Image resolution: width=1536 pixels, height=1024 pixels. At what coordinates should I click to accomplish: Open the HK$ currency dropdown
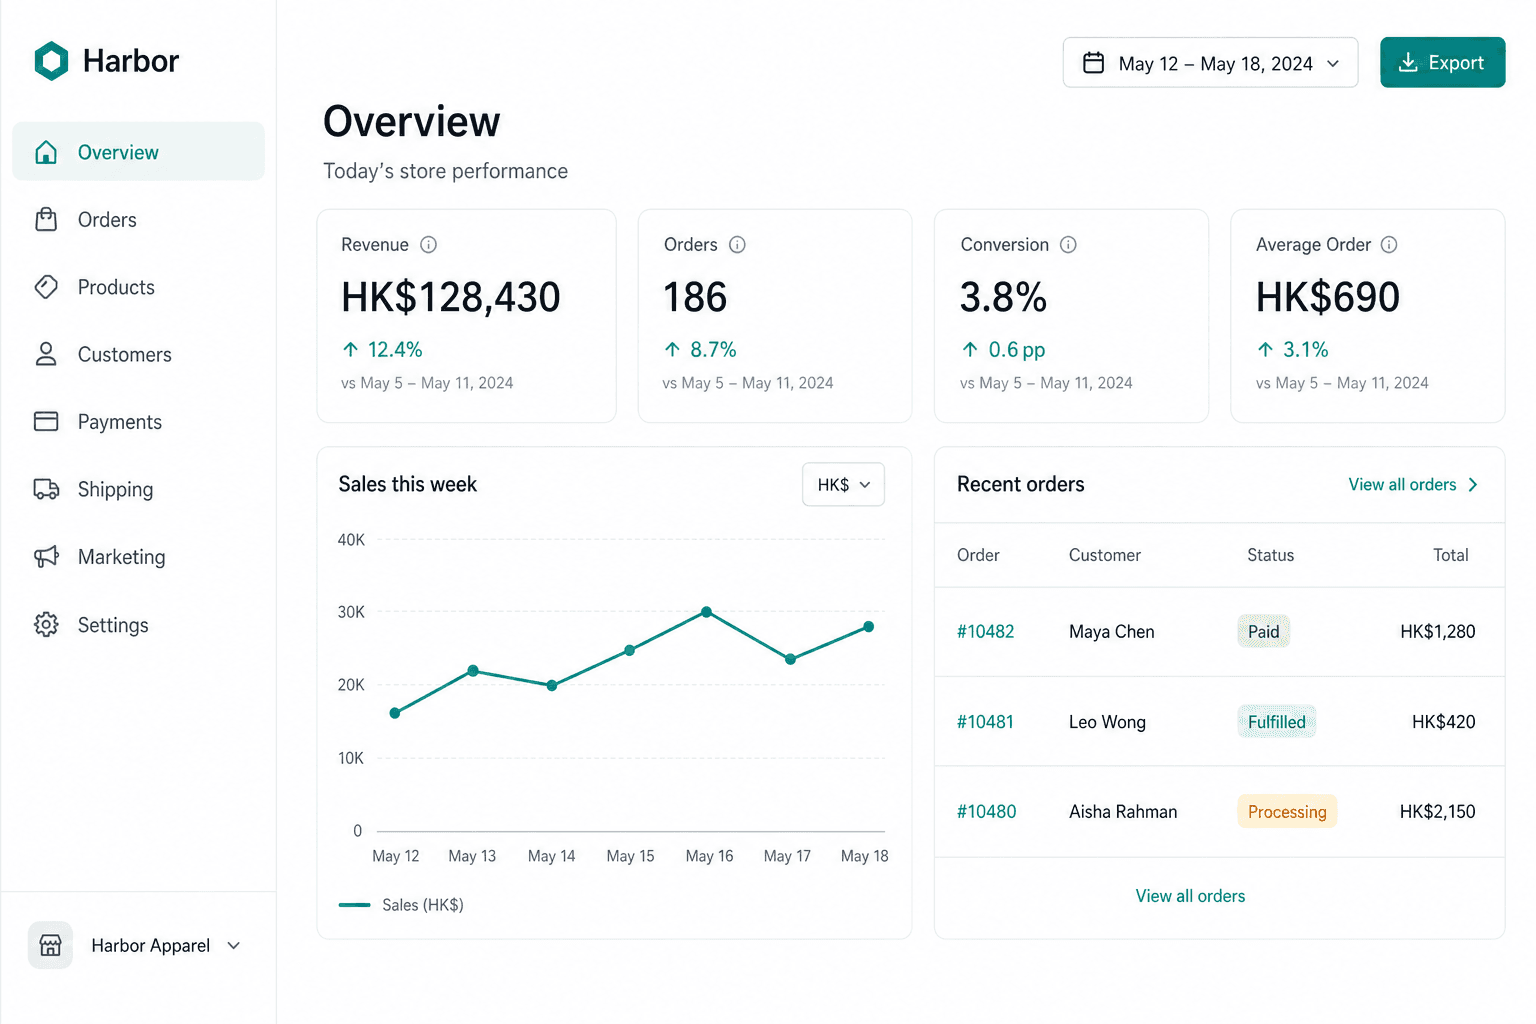(843, 485)
